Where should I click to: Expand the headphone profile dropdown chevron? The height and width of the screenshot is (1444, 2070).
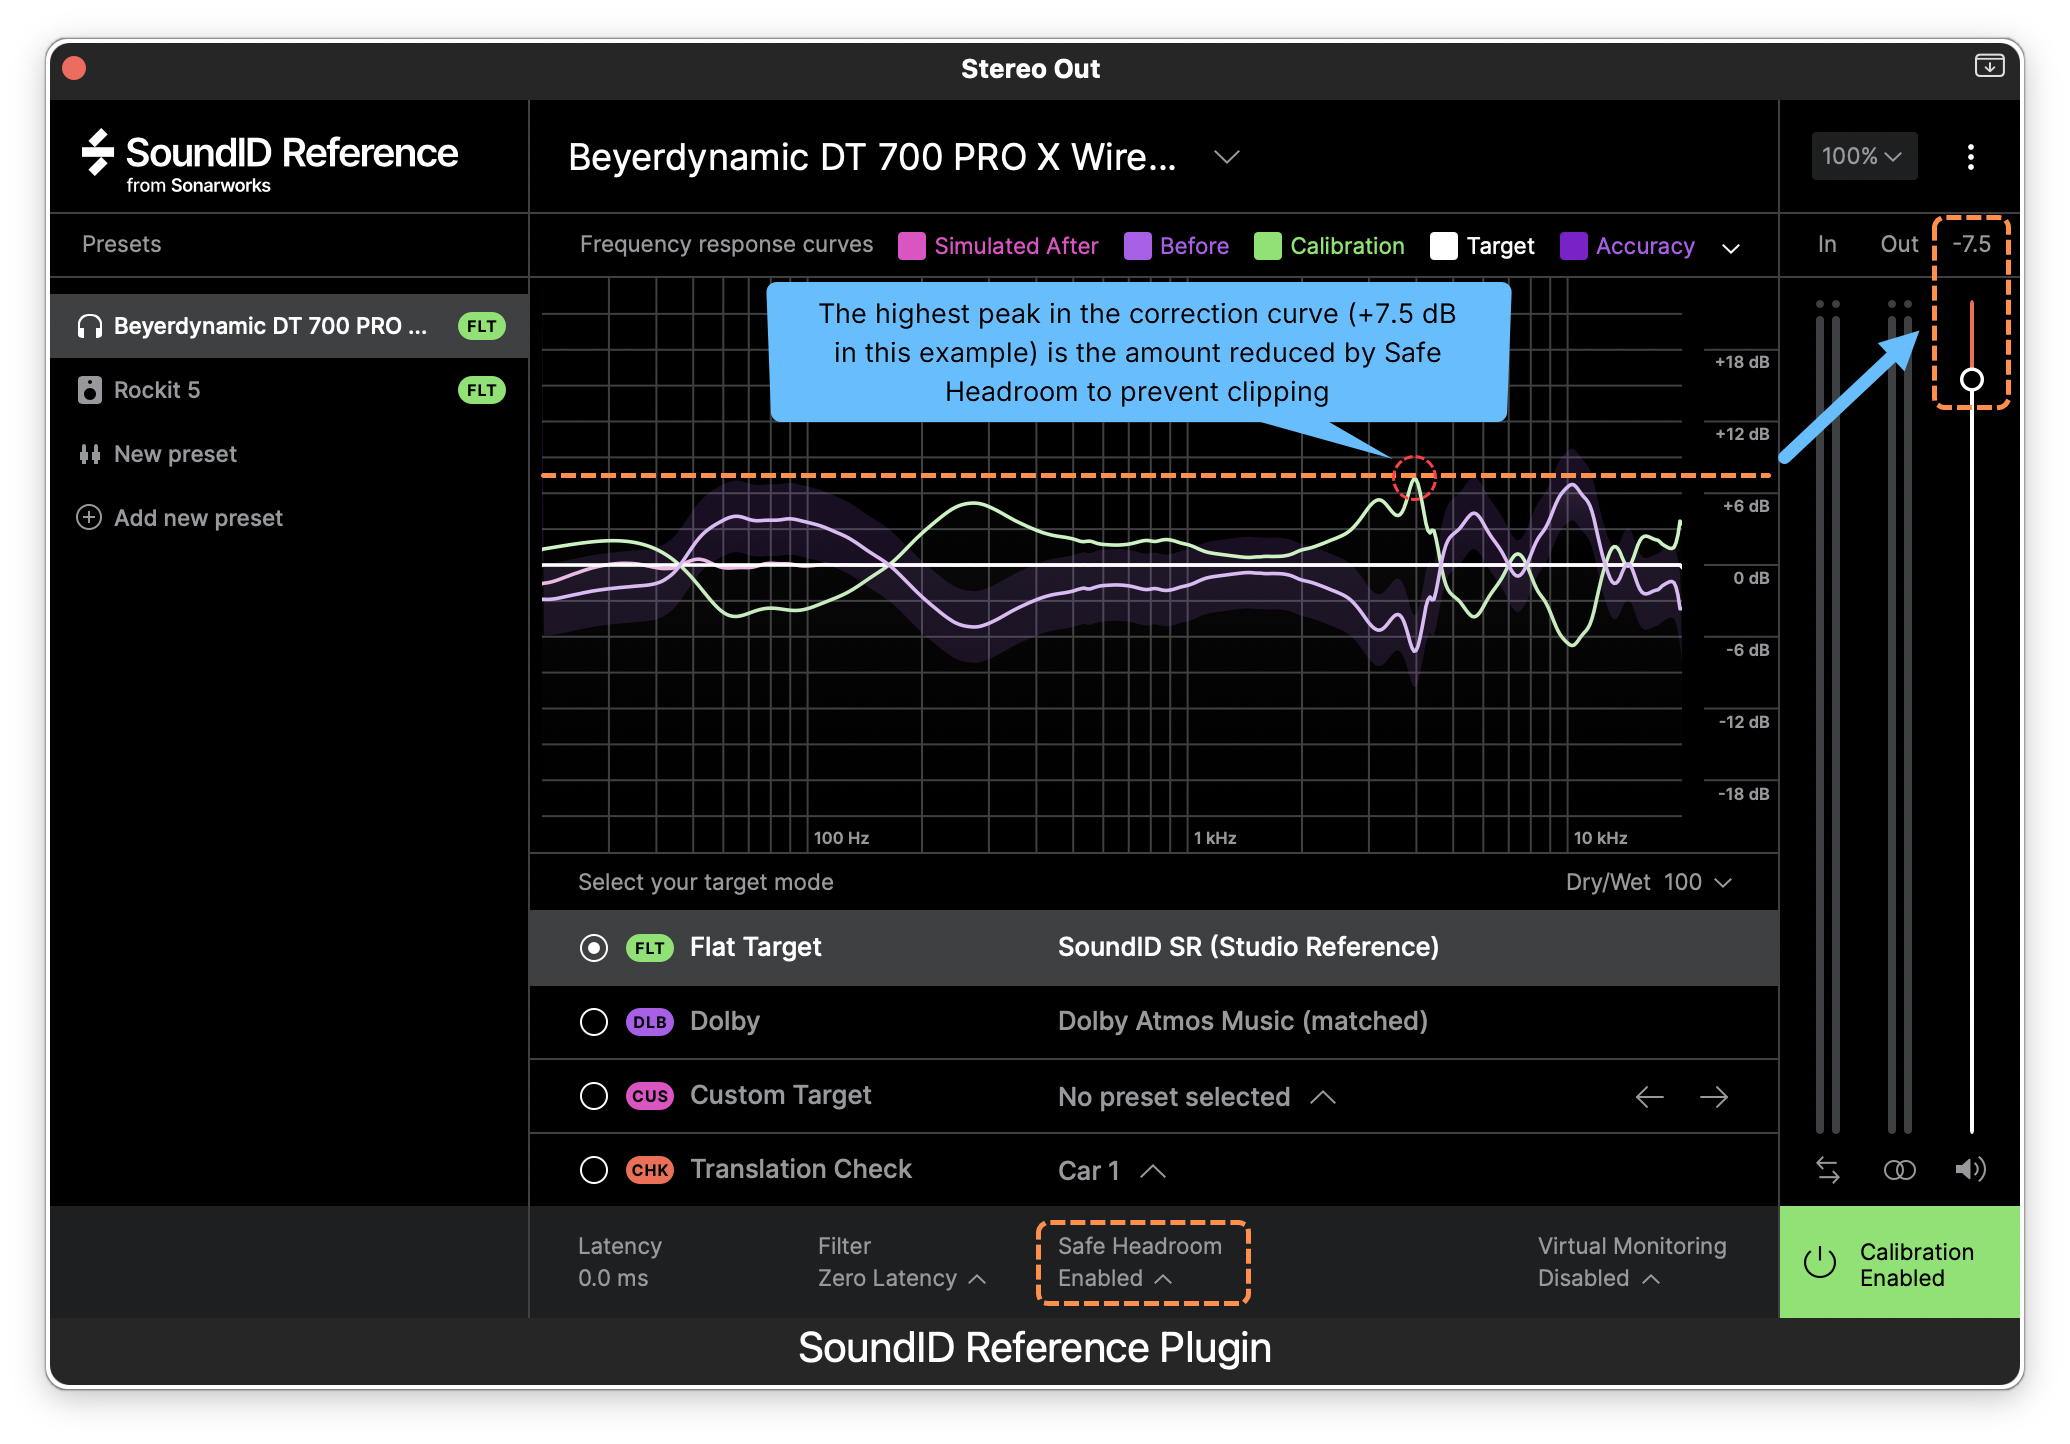tap(1226, 157)
